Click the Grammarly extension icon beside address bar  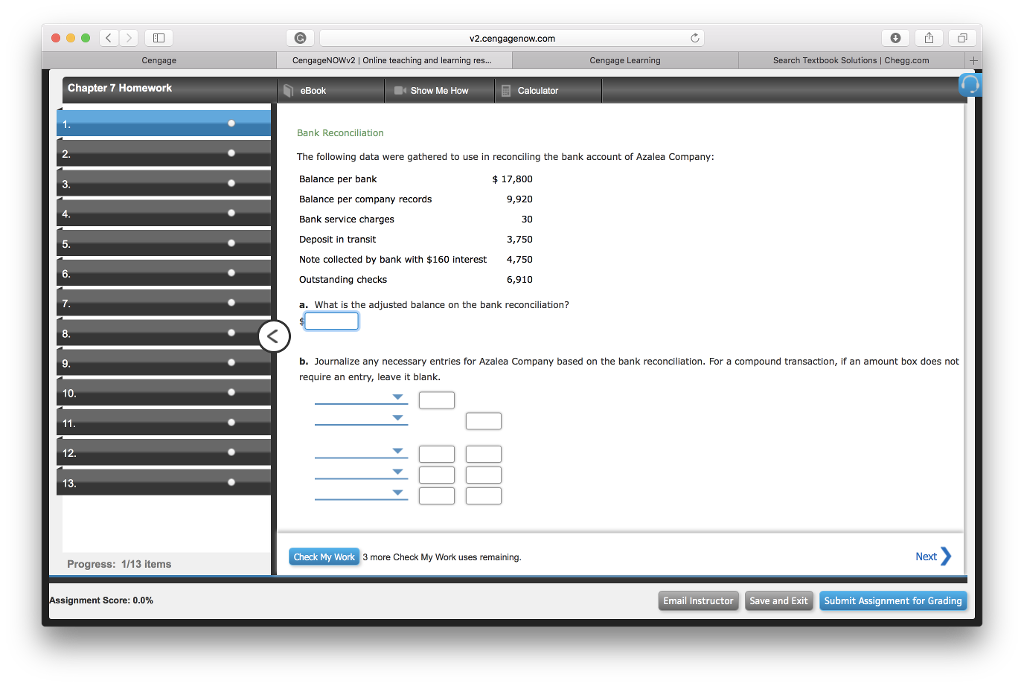pyautogui.click(x=300, y=38)
